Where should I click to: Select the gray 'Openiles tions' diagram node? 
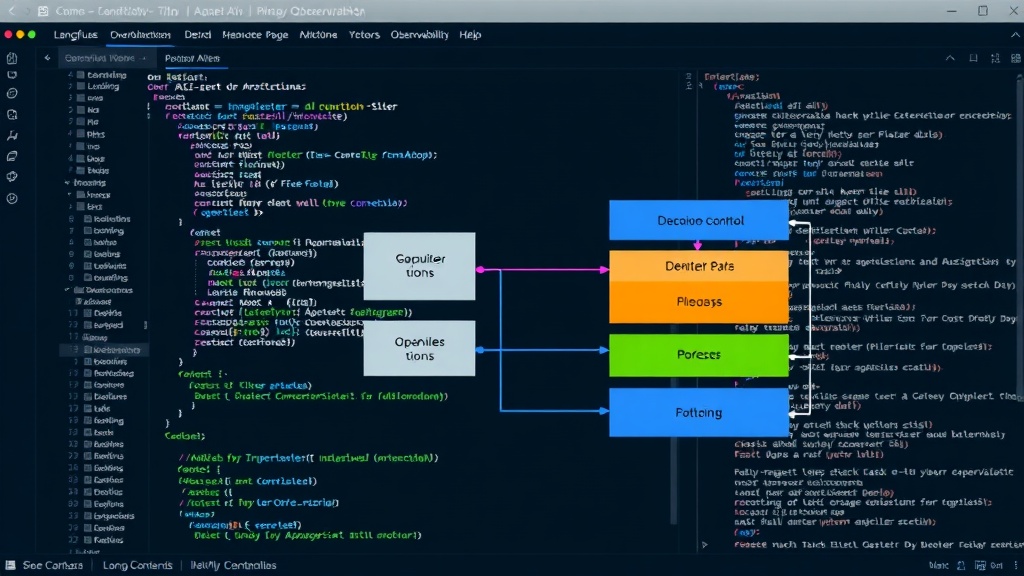point(419,348)
